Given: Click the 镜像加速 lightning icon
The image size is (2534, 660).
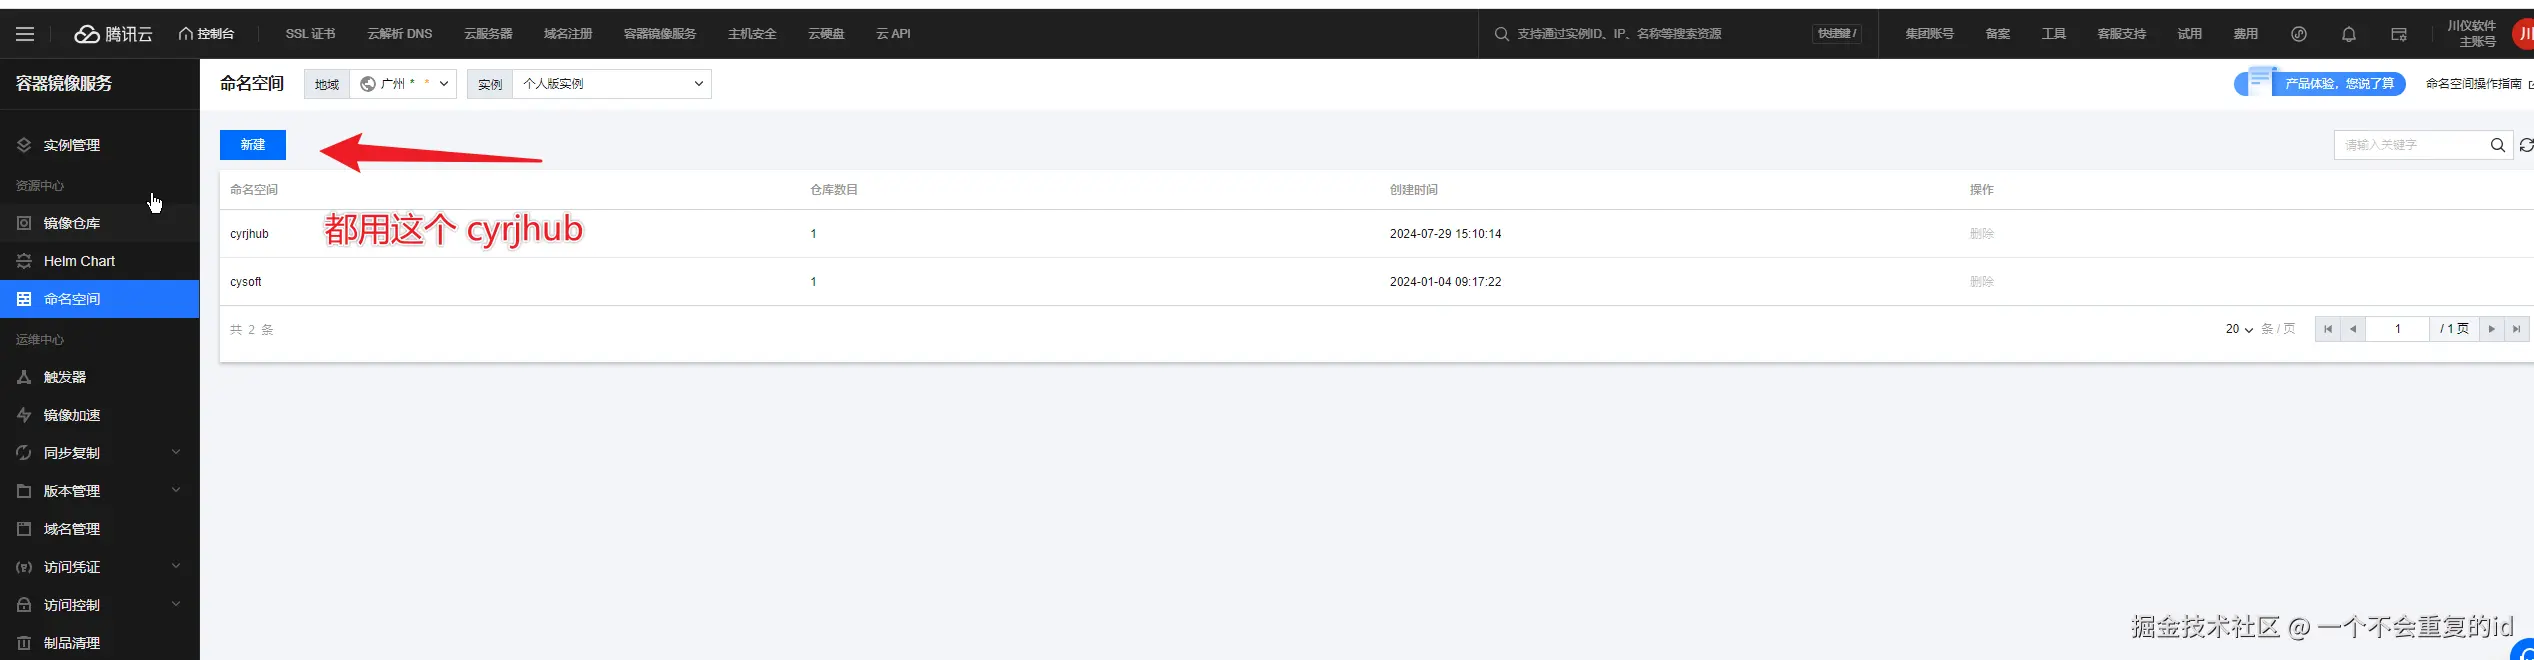Looking at the screenshot, I should click(24, 415).
